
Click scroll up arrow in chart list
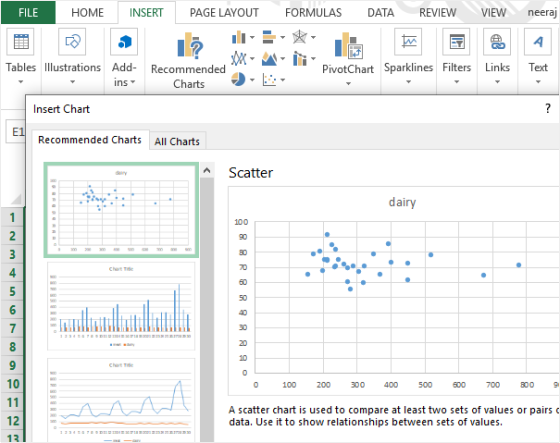207,171
